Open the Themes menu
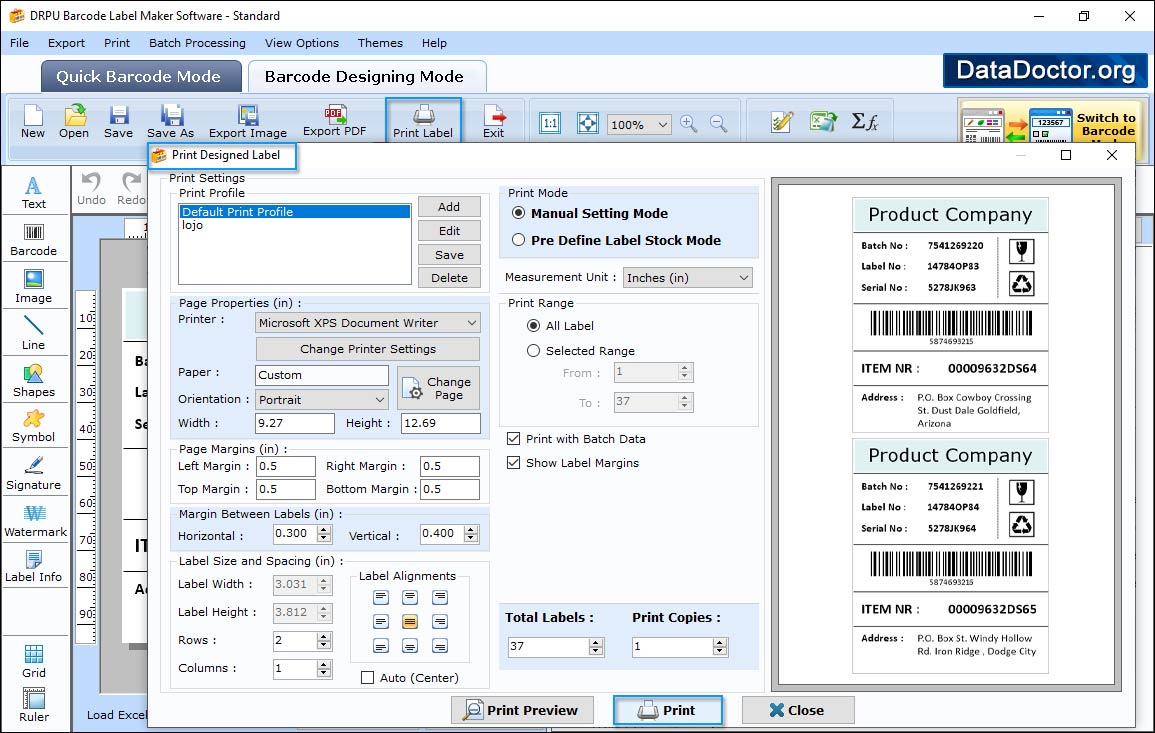The width and height of the screenshot is (1155, 733). tap(380, 43)
